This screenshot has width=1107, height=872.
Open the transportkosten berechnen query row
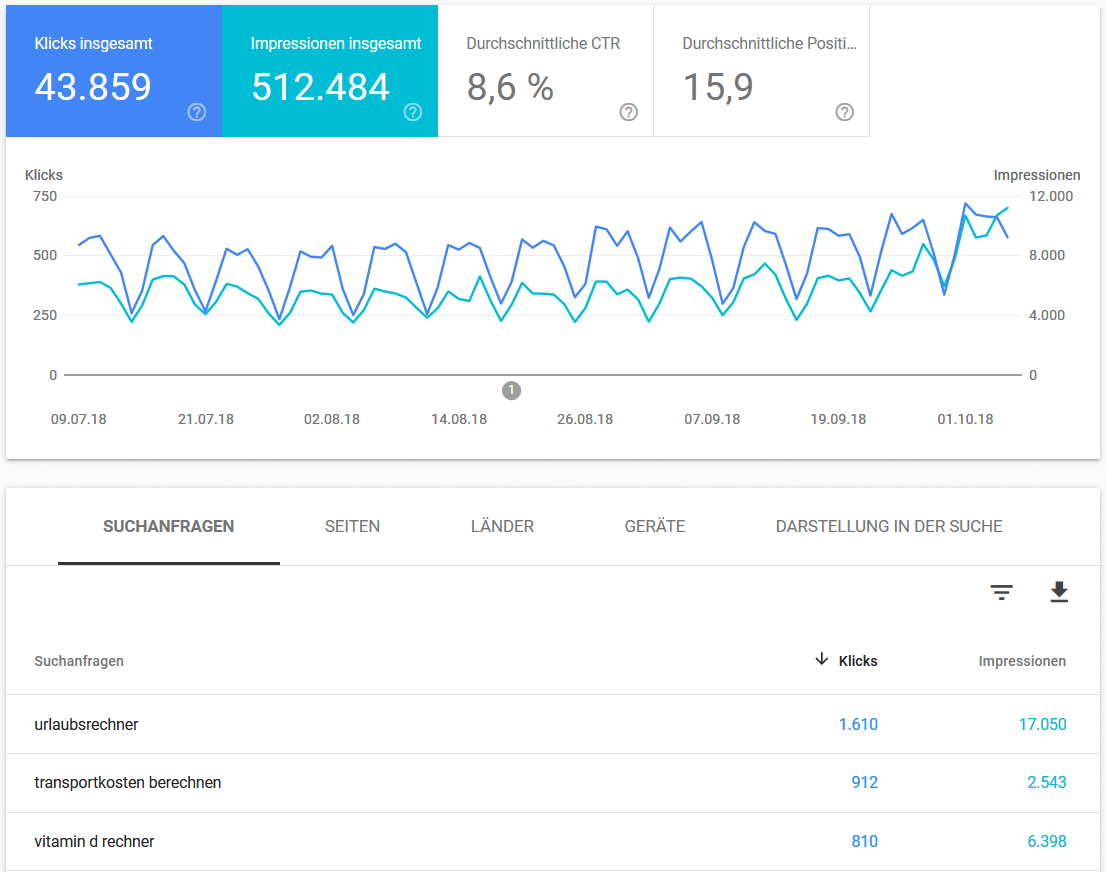pos(128,783)
